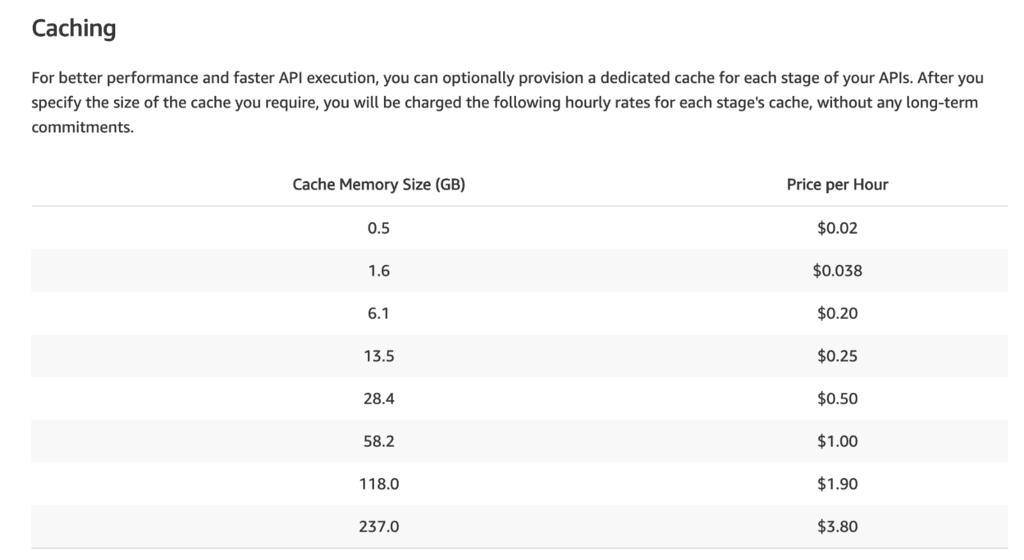Click the caching description paragraph text
Viewport: 1024px width, 560px height.
500,103
